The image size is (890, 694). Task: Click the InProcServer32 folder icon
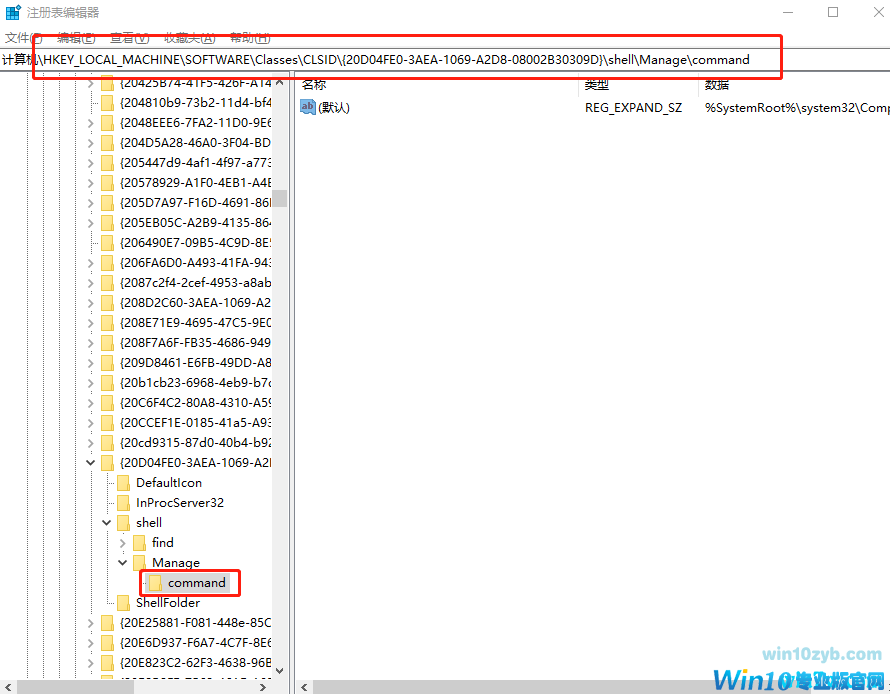click(x=123, y=503)
